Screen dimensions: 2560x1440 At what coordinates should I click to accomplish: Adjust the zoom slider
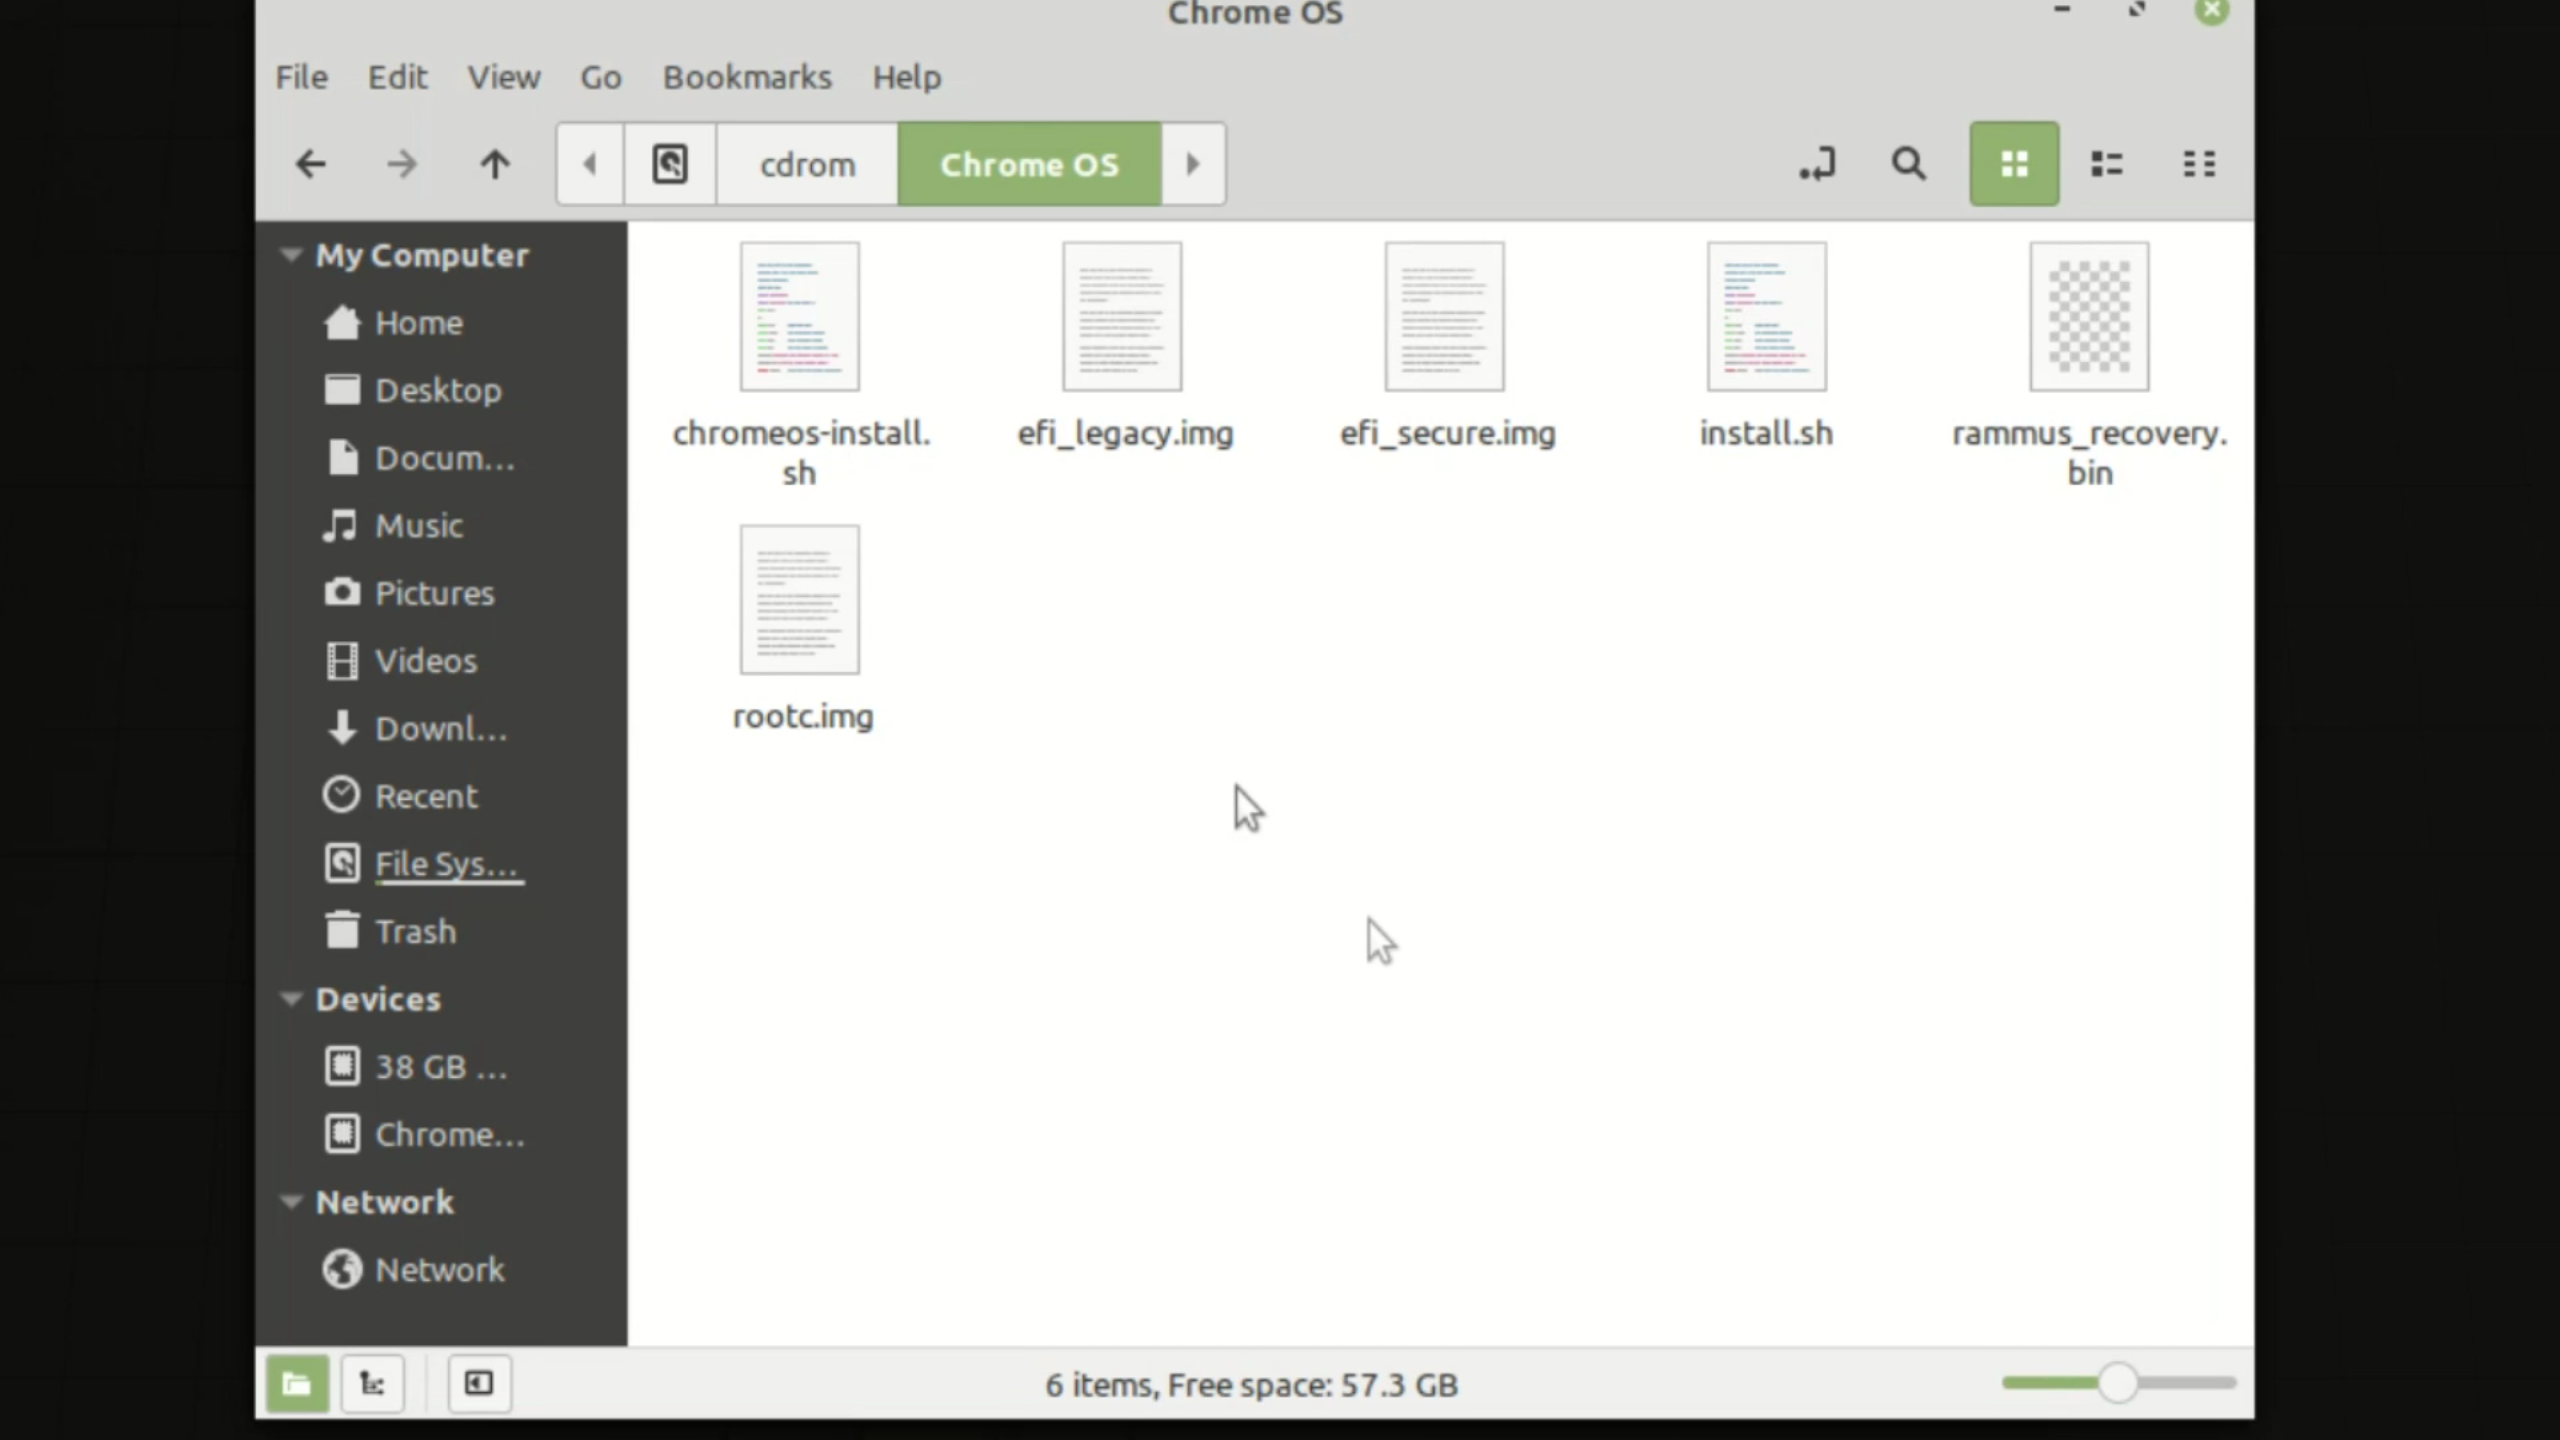click(2118, 1383)
